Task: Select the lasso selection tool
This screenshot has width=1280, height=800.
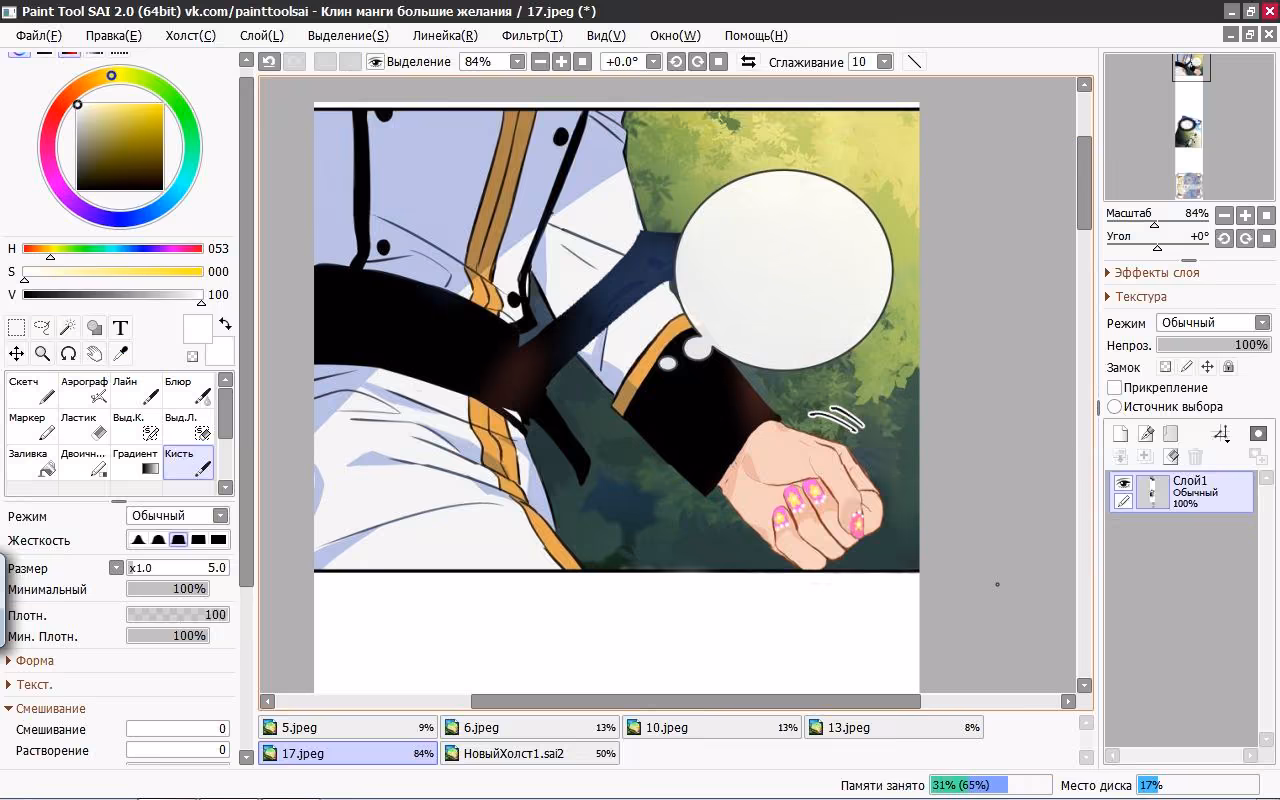Action: point(42,328)
